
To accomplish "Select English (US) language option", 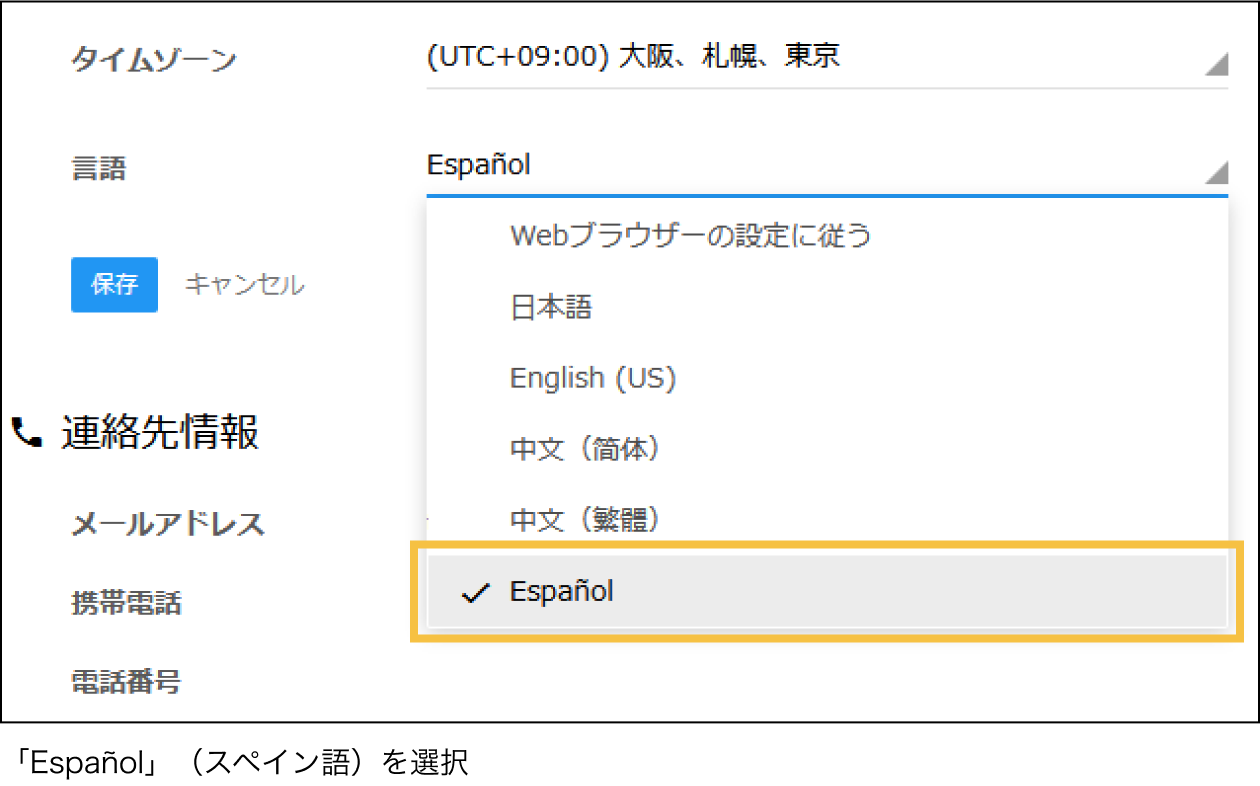I will (593, 378).
